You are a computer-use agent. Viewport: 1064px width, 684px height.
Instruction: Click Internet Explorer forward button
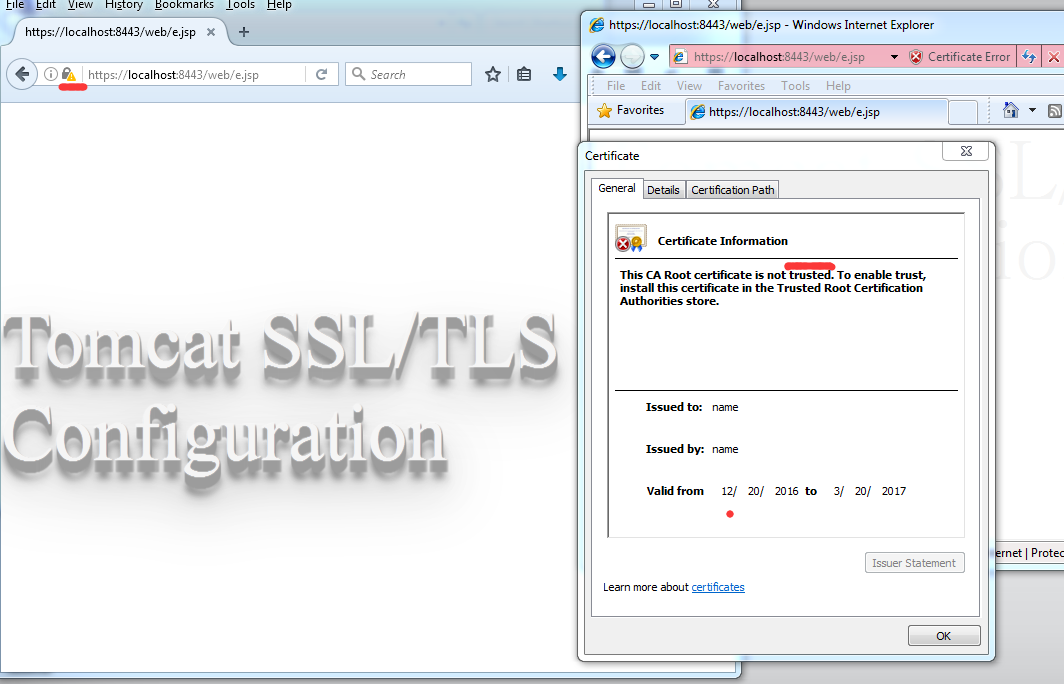point(632,56)
